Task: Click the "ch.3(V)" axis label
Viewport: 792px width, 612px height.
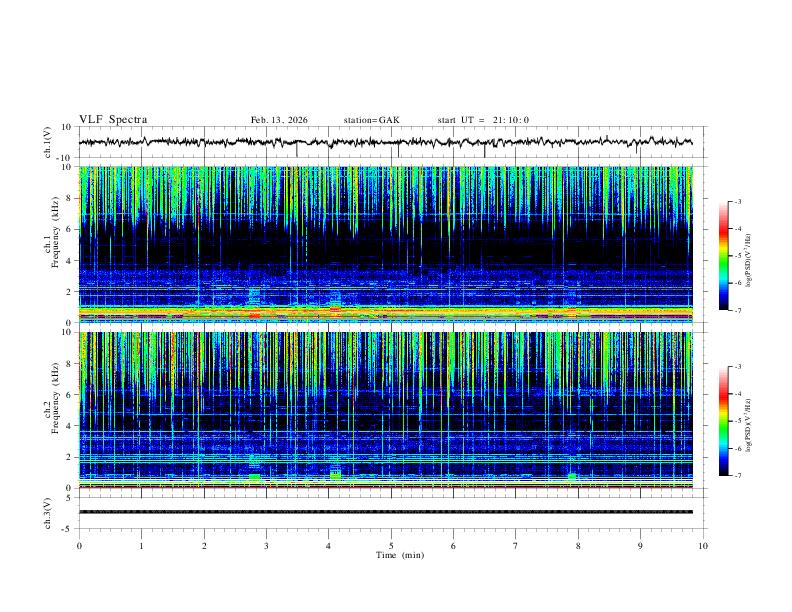Action: pos(48,513)
